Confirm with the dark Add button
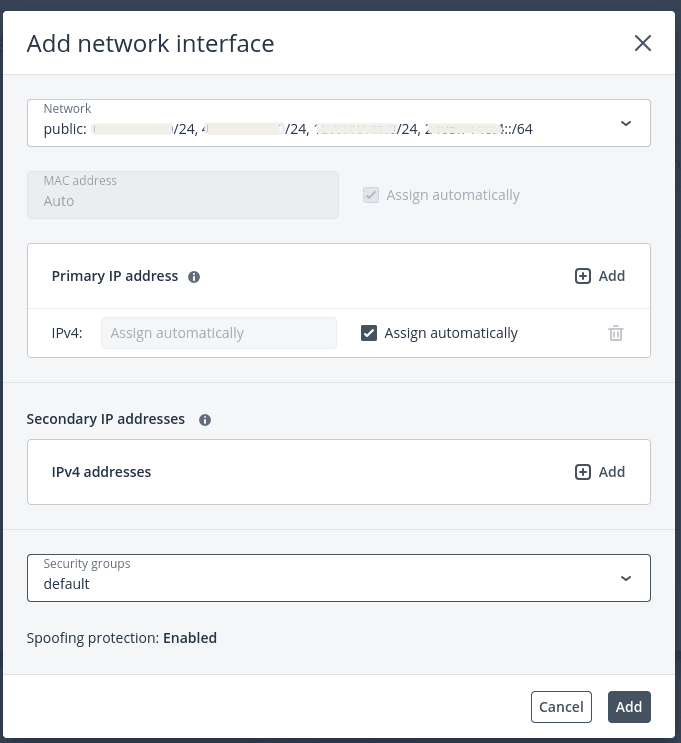Viewport: 681px width, 743px height. (x=629, y=707)
